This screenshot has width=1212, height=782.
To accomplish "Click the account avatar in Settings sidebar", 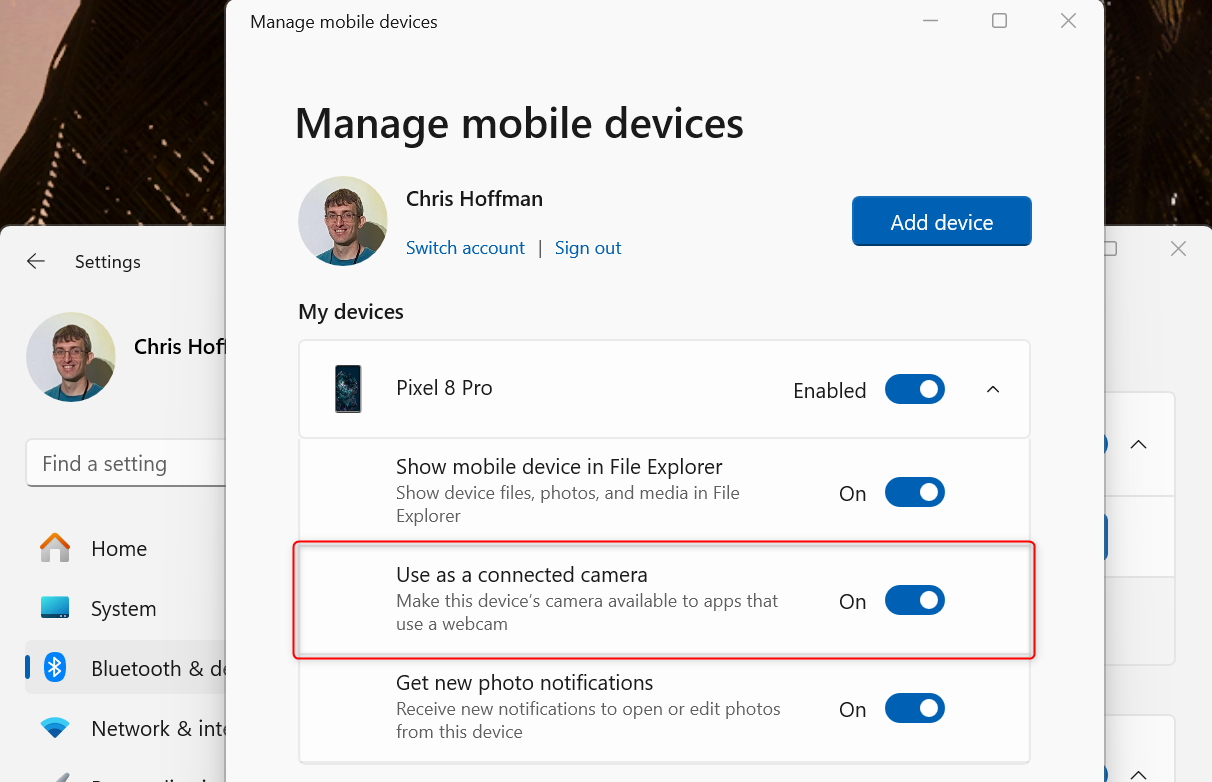I will point(71,356).
